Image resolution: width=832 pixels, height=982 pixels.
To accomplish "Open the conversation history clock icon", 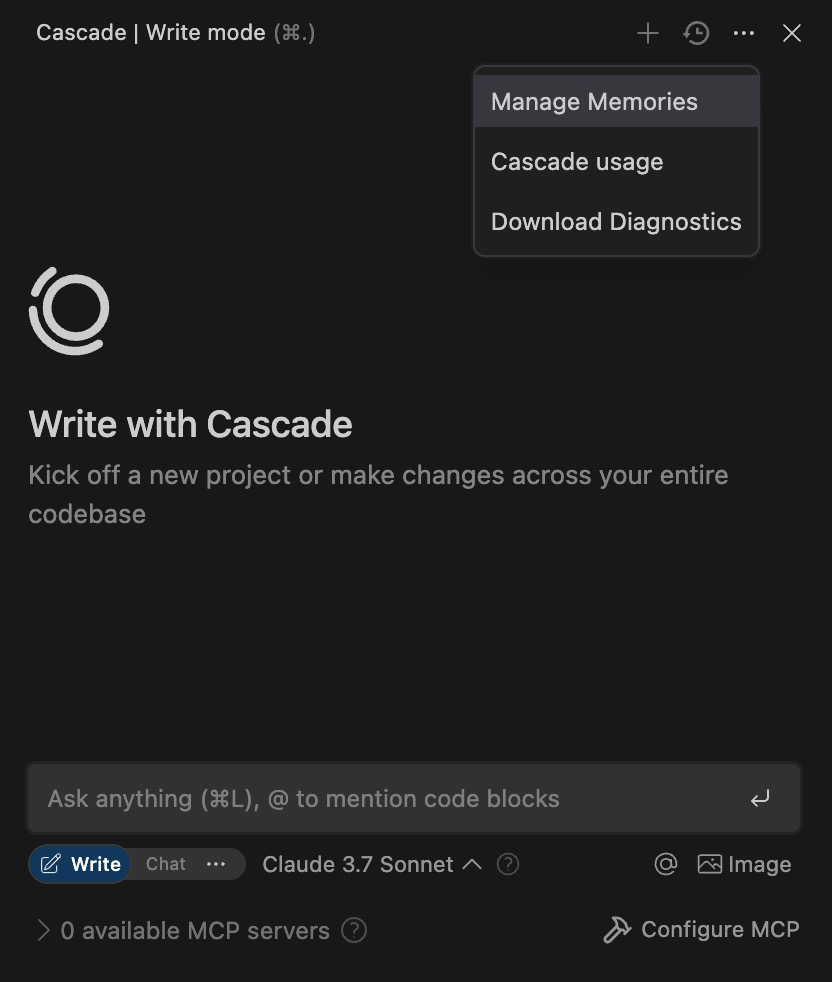I will tap(696, 34).
